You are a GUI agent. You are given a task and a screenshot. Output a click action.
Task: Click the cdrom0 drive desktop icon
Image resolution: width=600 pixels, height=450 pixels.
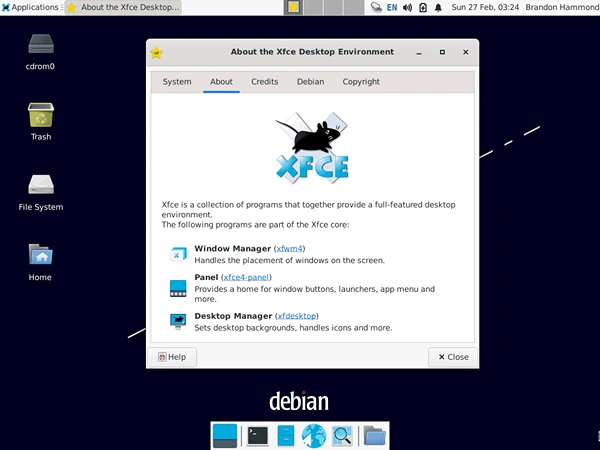click(41, 46)
